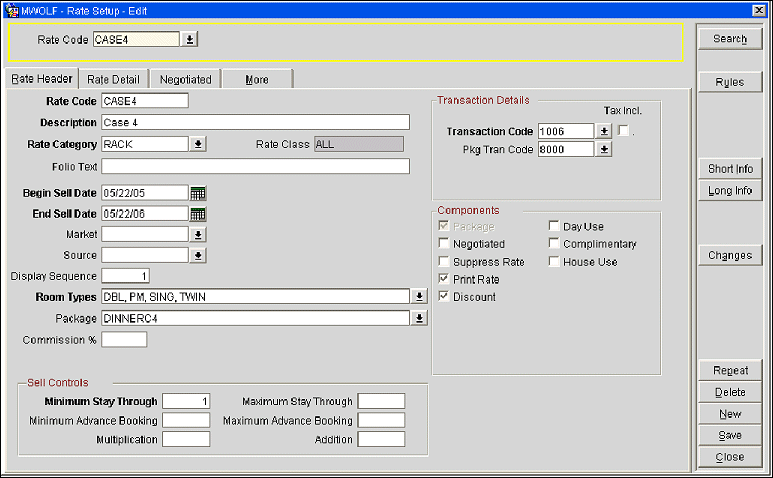This screenshot has width=773, height=478.
Task: Open the Begin Sell Date calendar picker
Action: pos(198,193)
